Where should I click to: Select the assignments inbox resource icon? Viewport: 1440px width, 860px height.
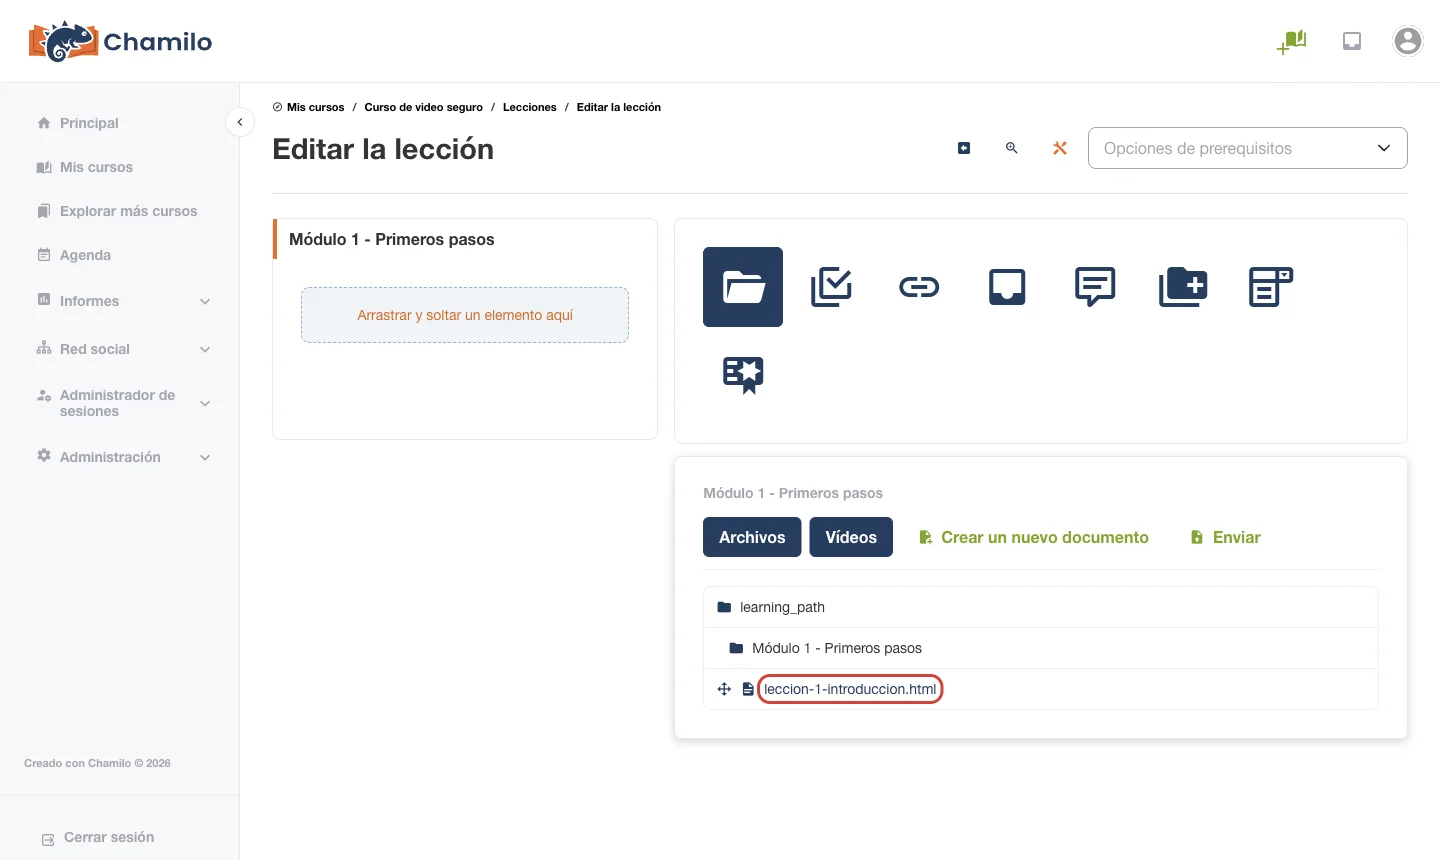pyautogui.click(x=1007, y=287)
